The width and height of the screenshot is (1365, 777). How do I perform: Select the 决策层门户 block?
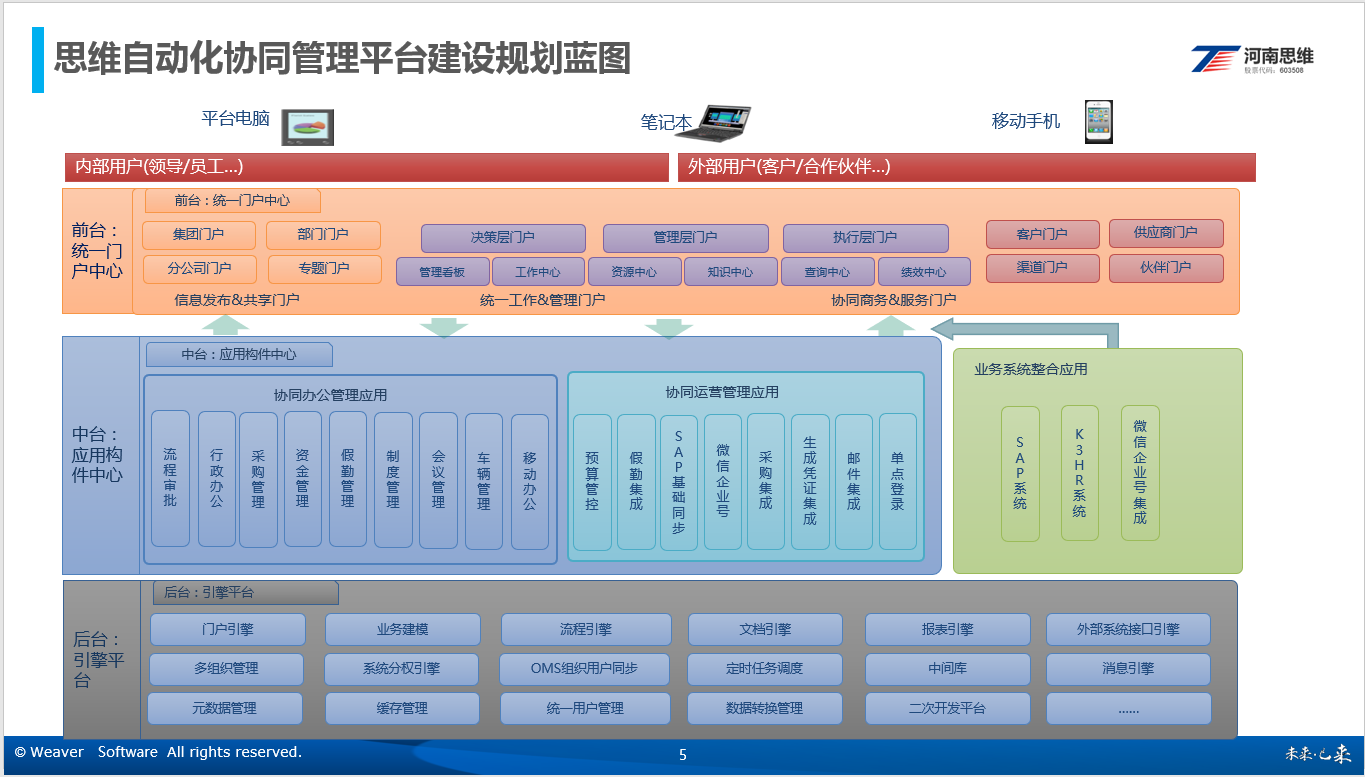pyautogui.click(x=503, y=238)
